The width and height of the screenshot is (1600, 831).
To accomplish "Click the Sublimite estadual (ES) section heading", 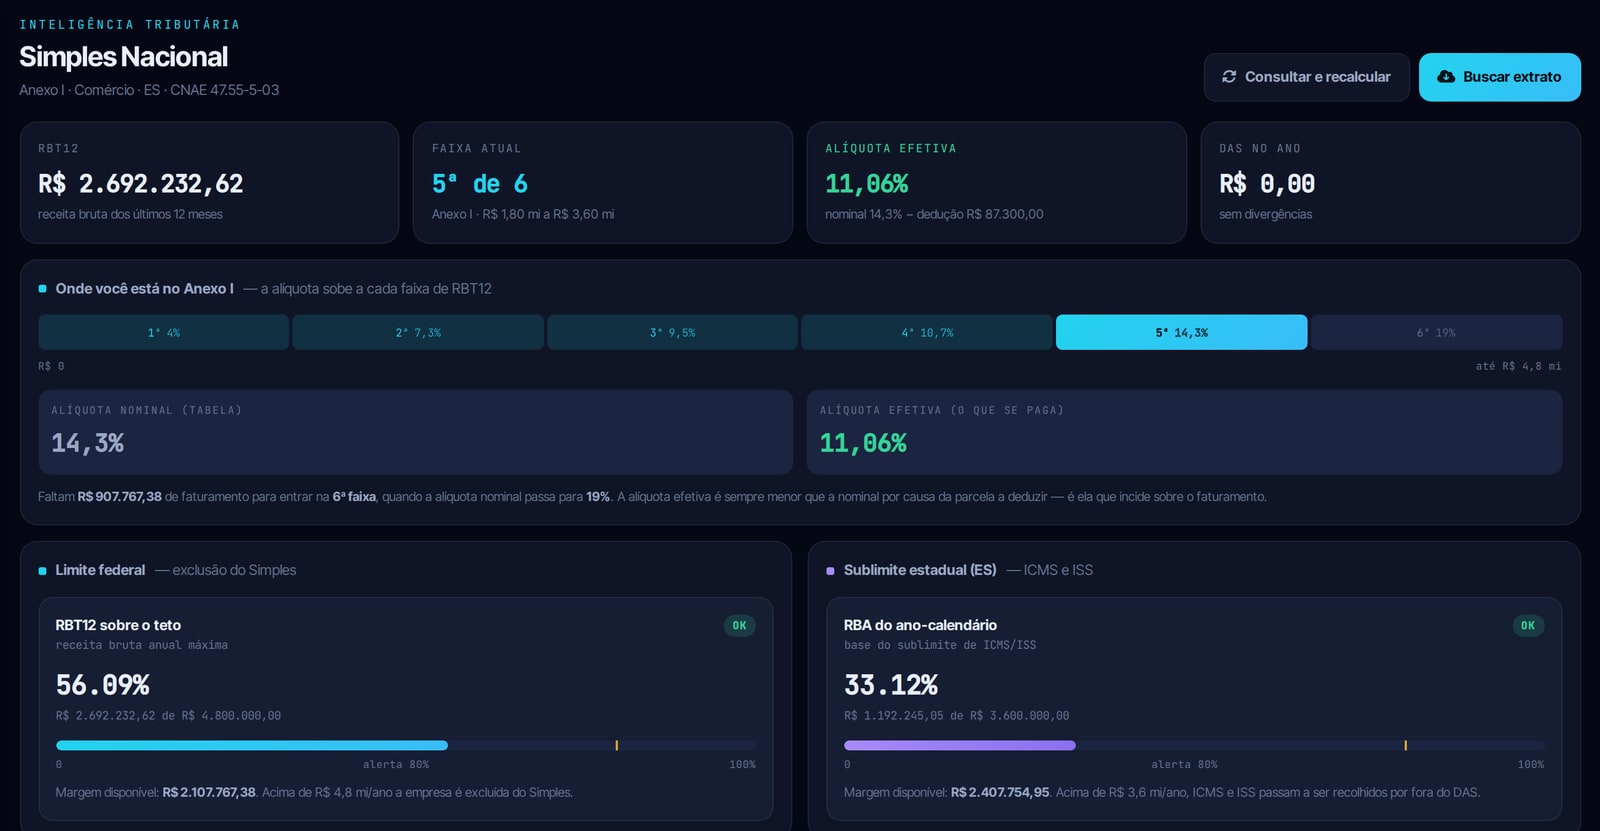I will (x=920, y=570).
